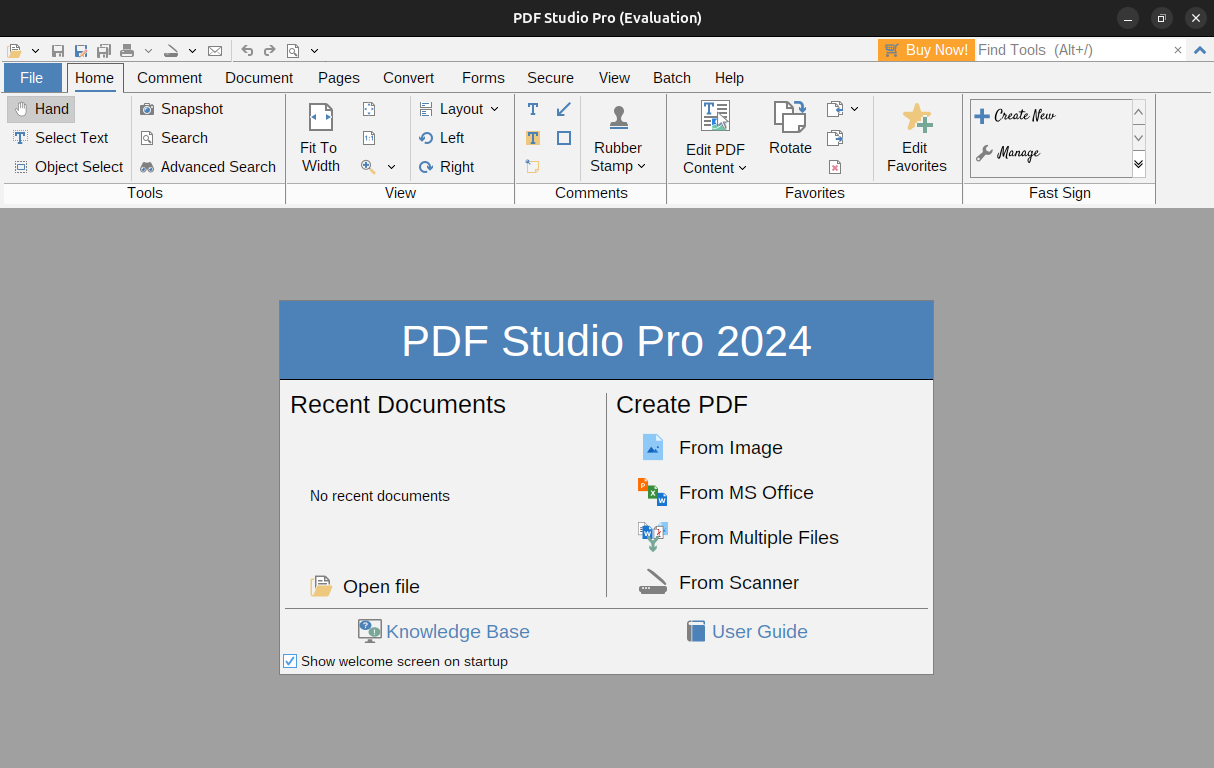Switch to the Pages tab
This screenshot has width=1214, height=768.
point(339,78)
